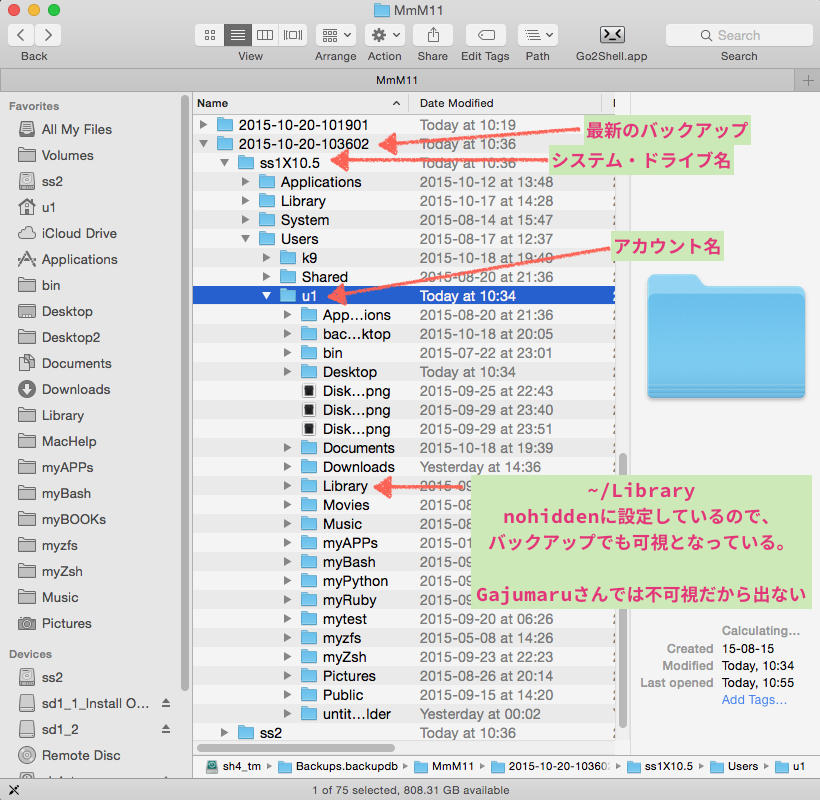Click the Share toolbar button
Screen dimensions: 820x800
432,35
